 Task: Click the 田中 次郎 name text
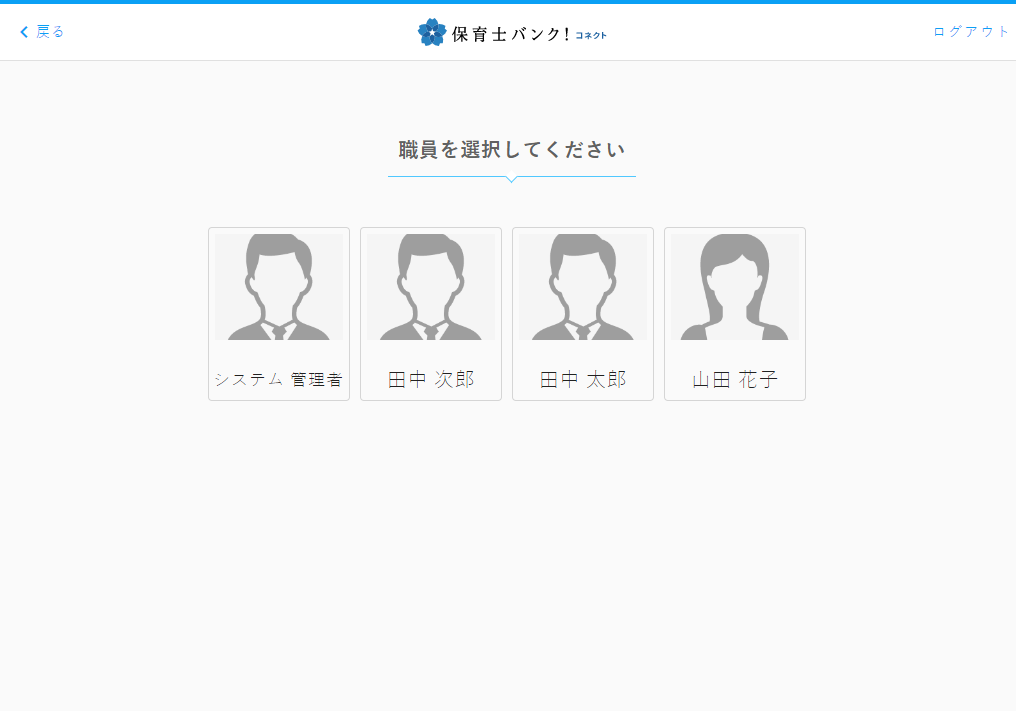[431, 380]
